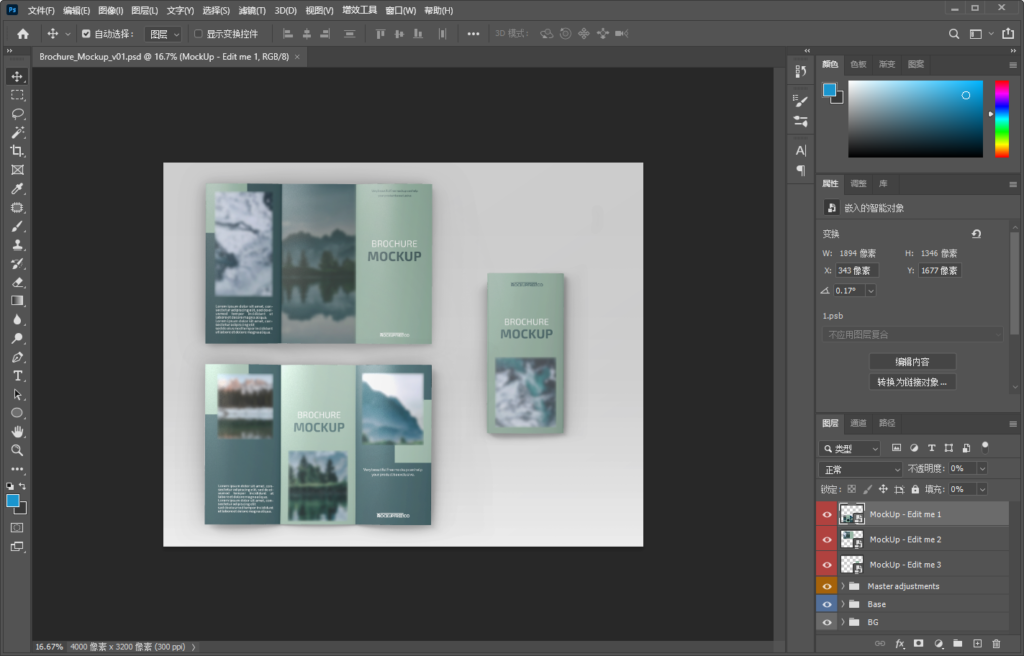
Task: Delete layer with trash icon
Action: pos(996,644)
